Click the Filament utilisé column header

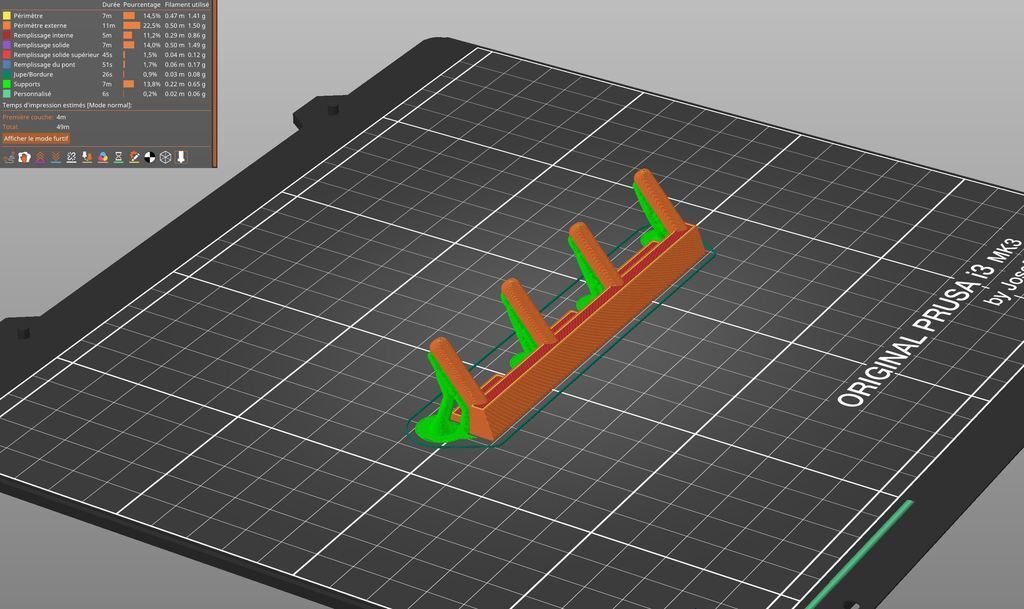point(187,5)
